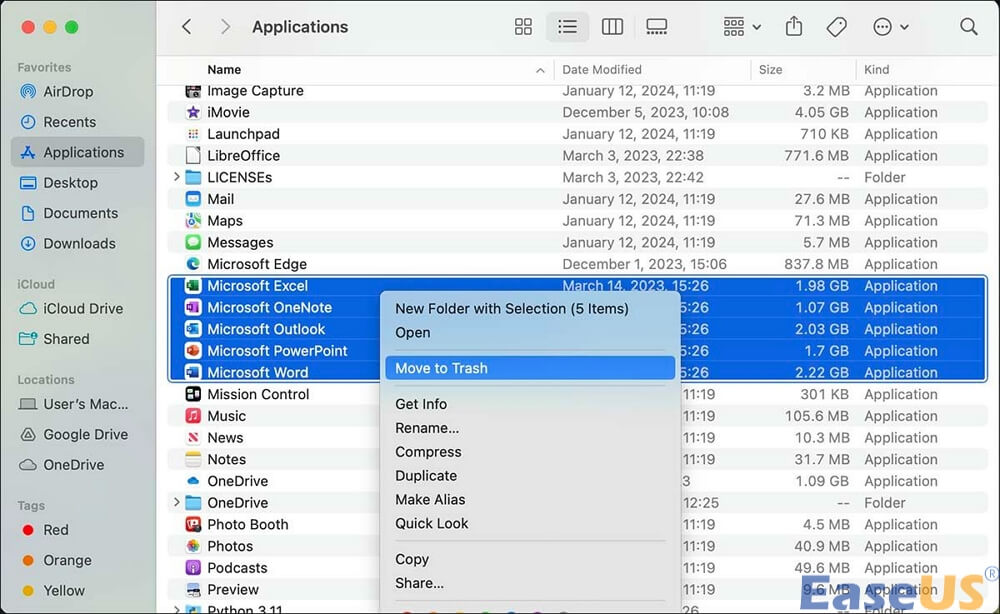Select list view toggle in toolbar

(567, 27)
